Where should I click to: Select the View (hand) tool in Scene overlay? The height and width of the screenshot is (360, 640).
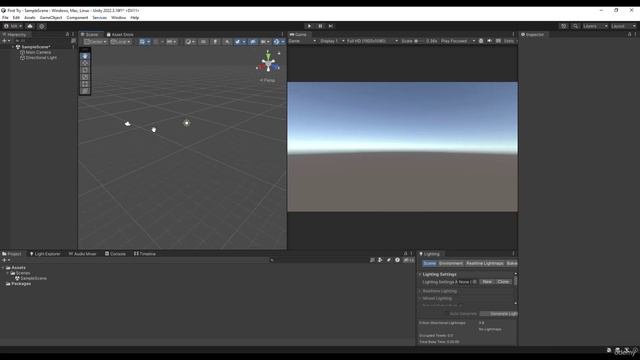[x=85, y=56]
